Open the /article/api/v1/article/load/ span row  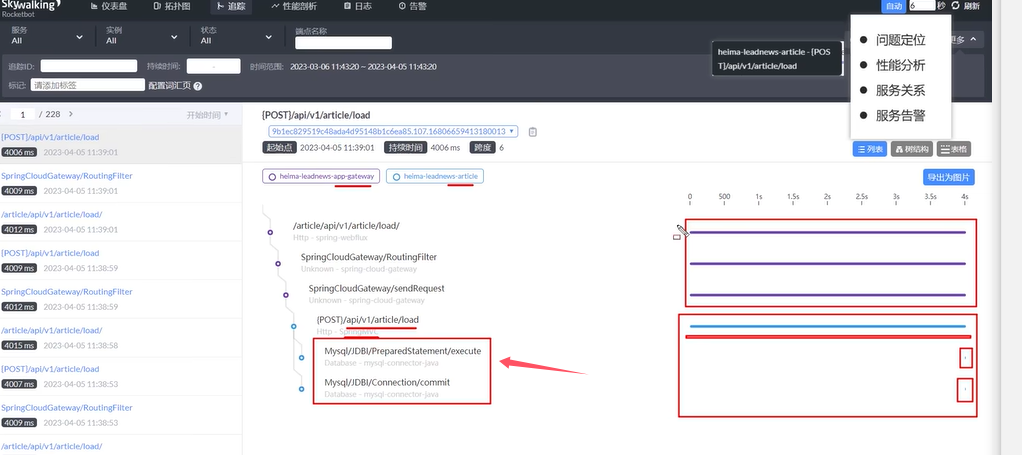click(x=346, y=231)
